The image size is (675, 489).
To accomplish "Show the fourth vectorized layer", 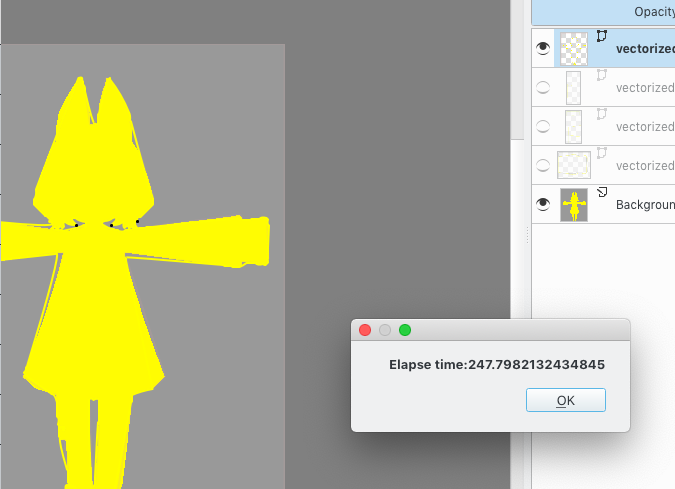I will [543, 165].
